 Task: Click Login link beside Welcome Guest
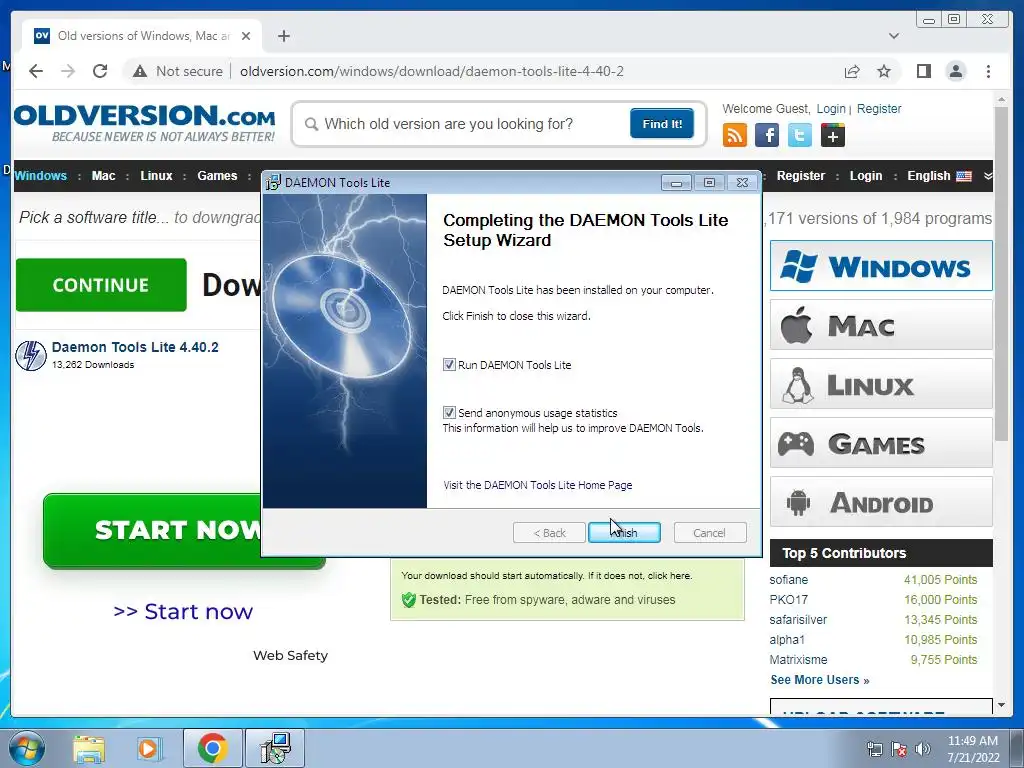click(x=831, y=108)
